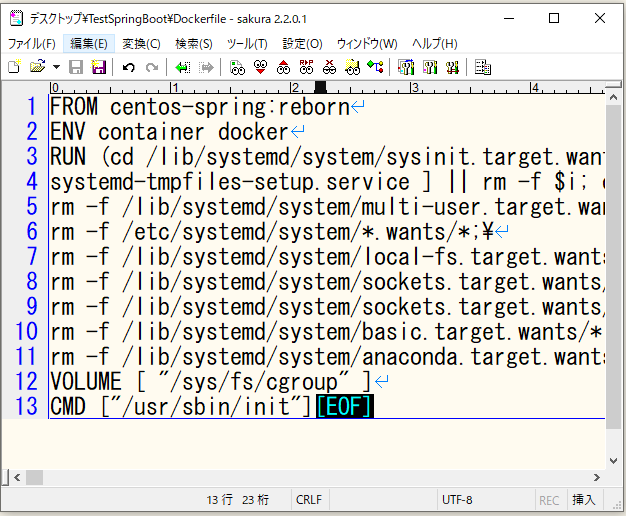Image resolution: width=626 pixels, height=516 pixels.
Task: Click horizontal scrollbar left arrow
Action: point(17,477)
